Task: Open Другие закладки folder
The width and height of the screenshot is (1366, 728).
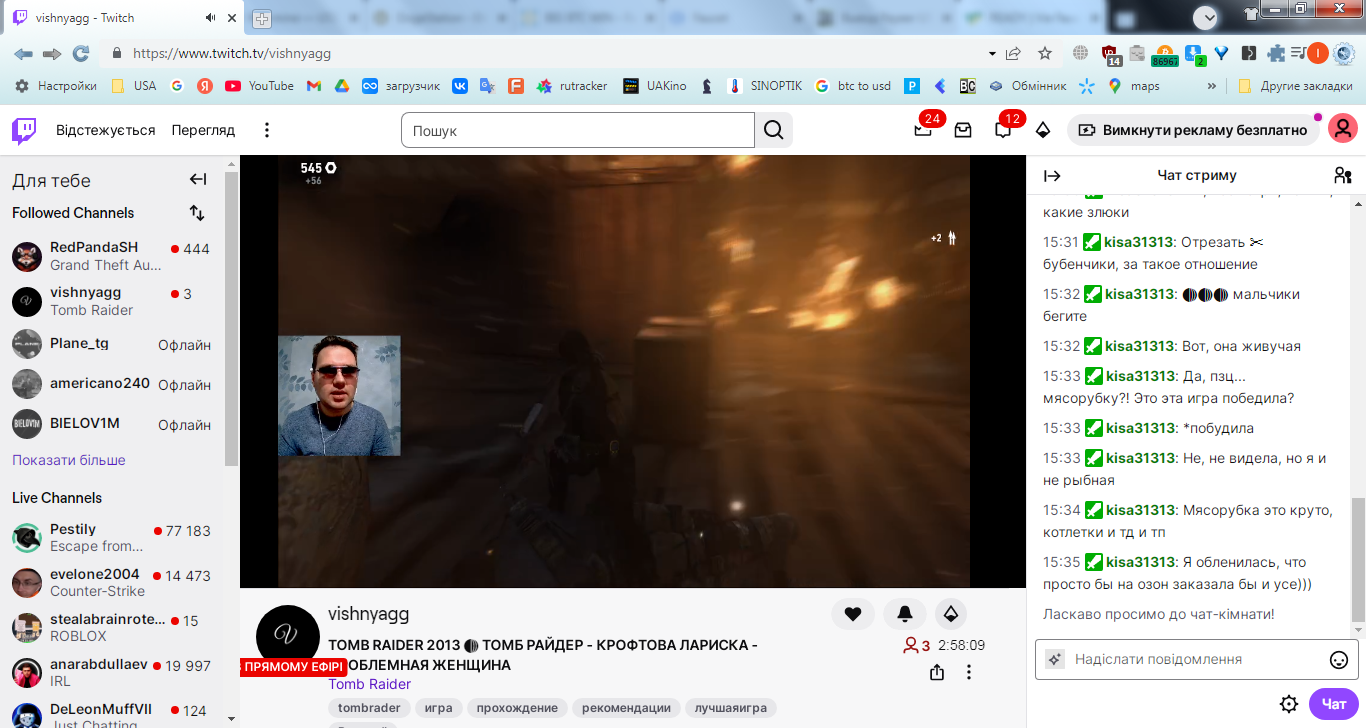Action: (1293, 86)
